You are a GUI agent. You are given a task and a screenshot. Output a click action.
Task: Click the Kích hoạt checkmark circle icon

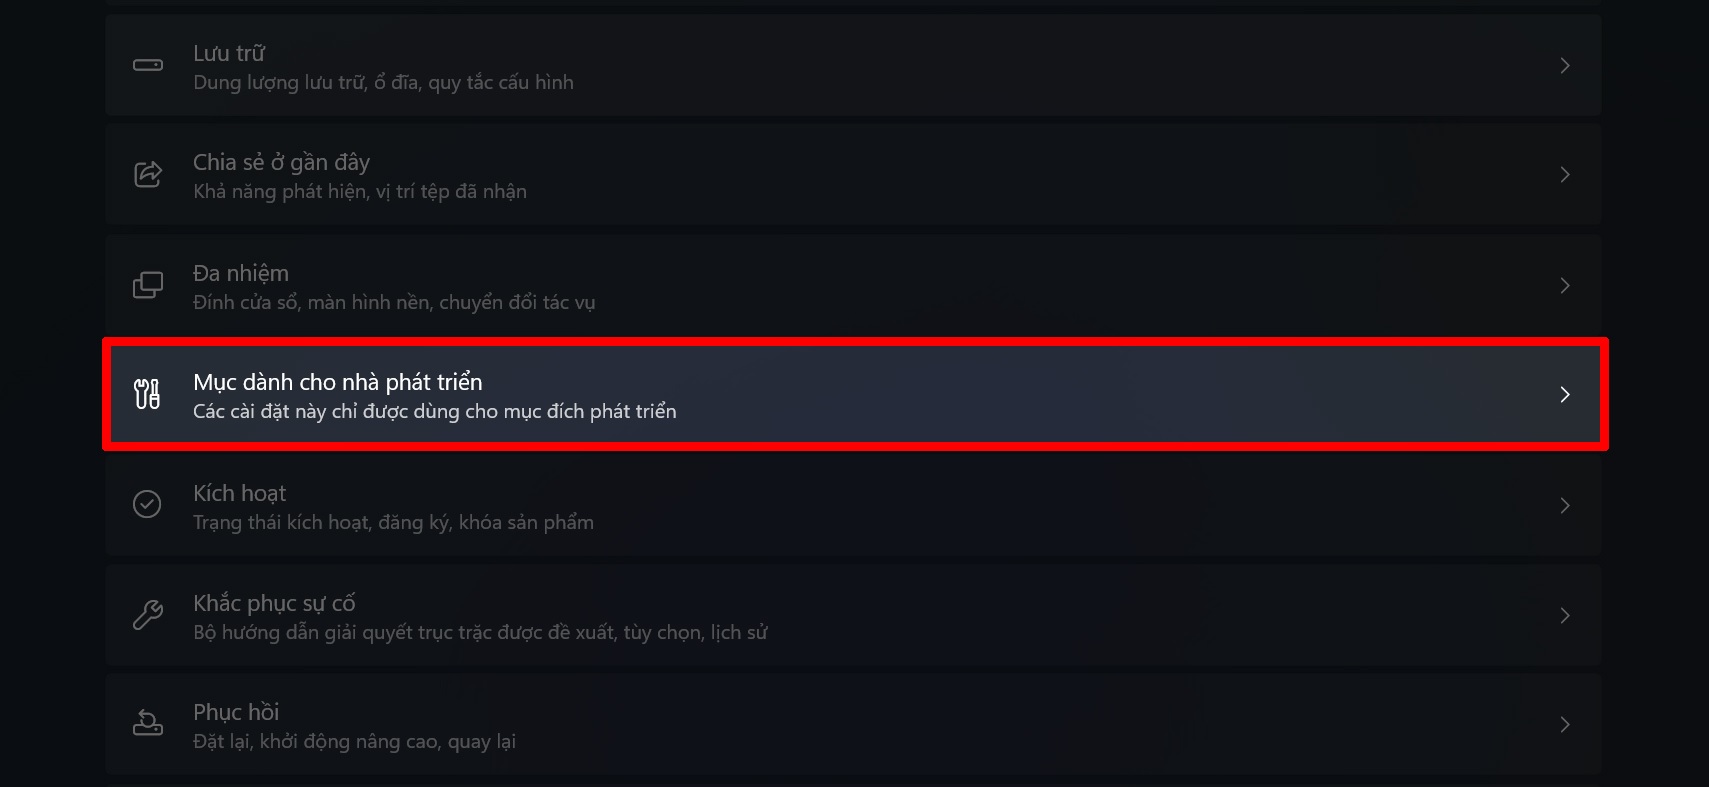[147, 504]
